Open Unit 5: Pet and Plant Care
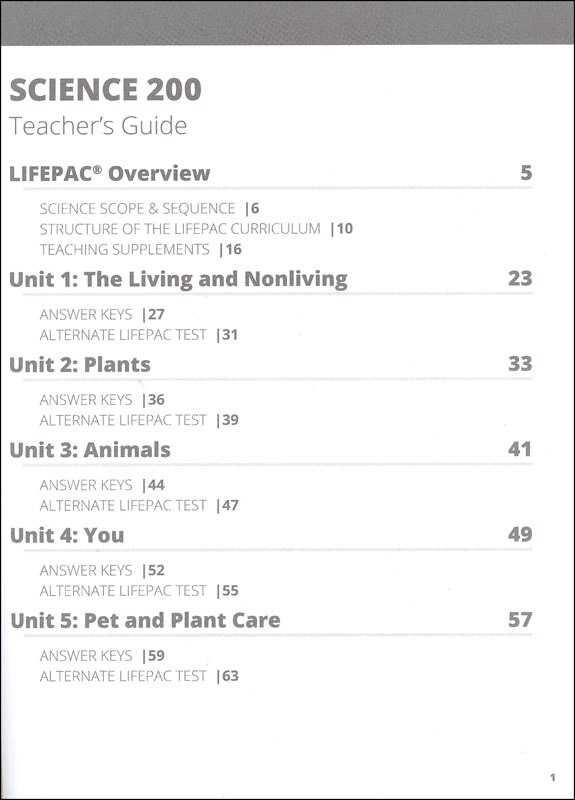 tap(145, 620)
